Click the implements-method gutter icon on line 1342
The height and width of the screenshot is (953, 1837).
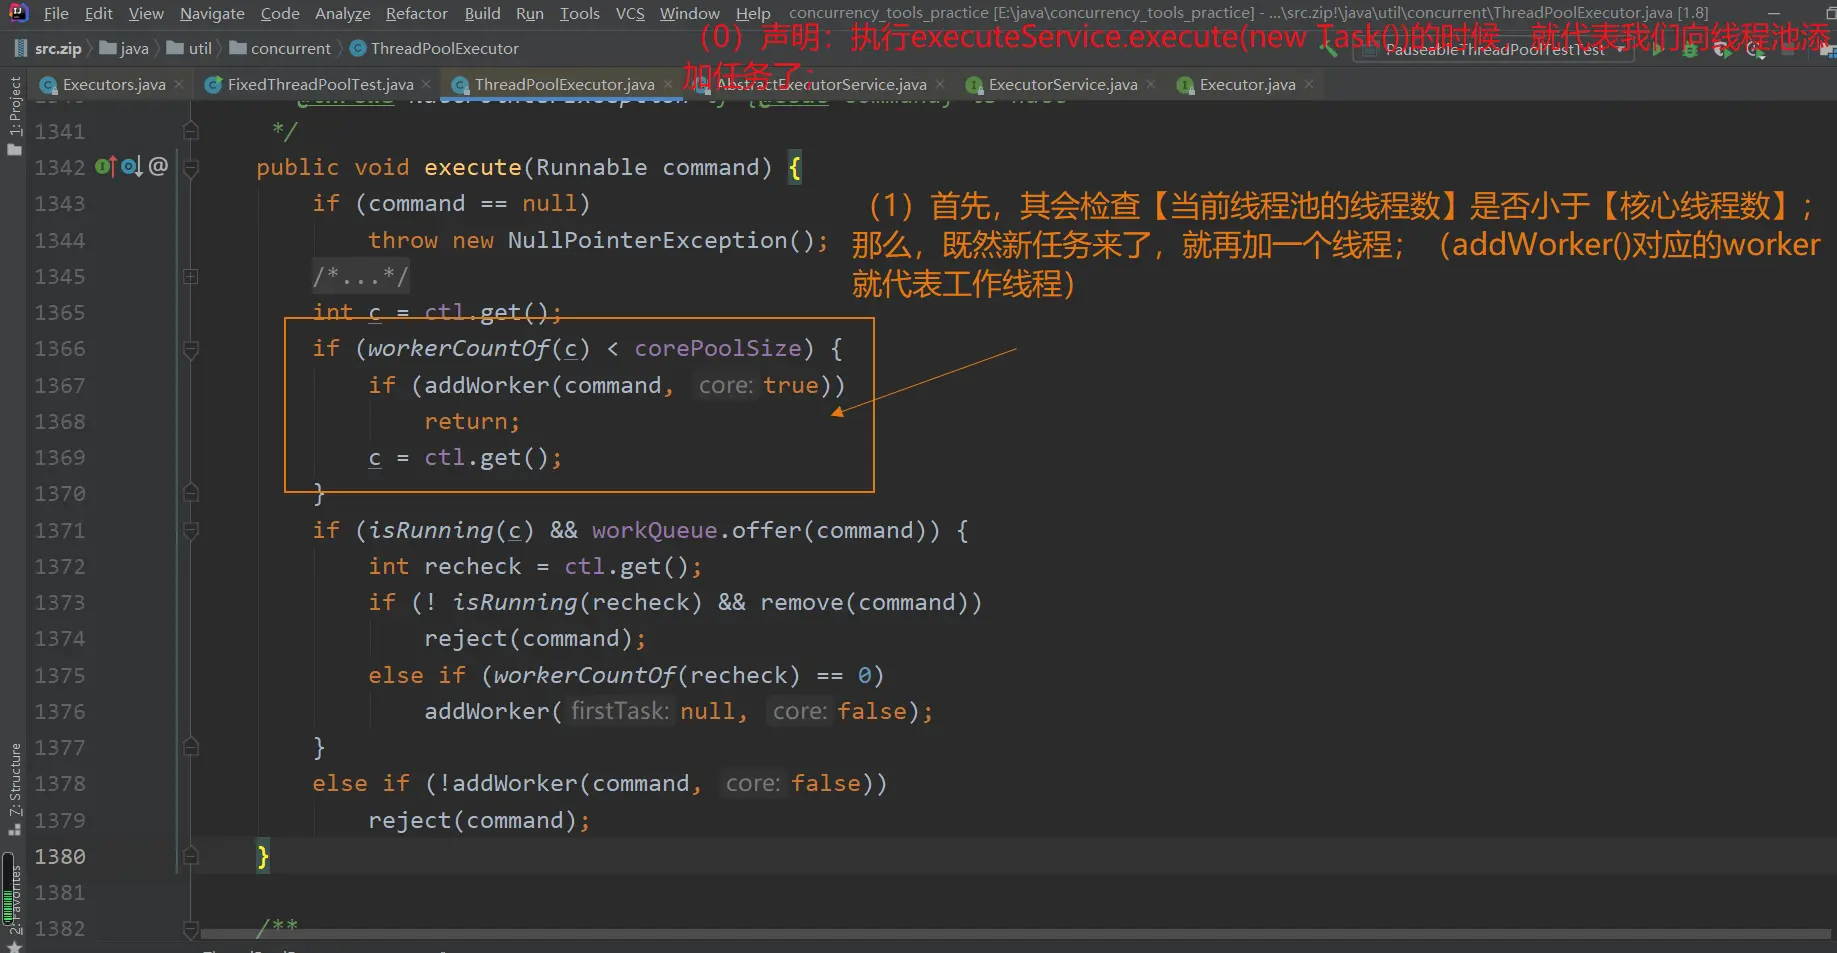tap(104, 167)
